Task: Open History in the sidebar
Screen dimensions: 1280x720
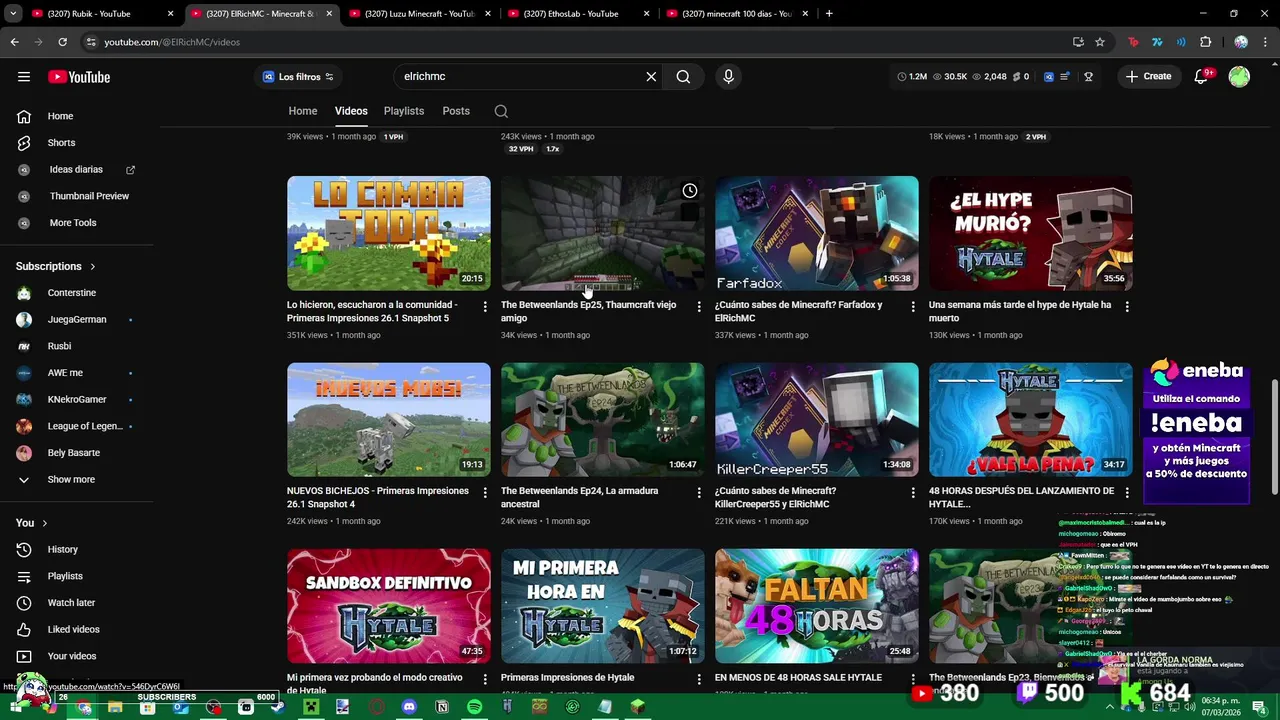Action: 62,550
